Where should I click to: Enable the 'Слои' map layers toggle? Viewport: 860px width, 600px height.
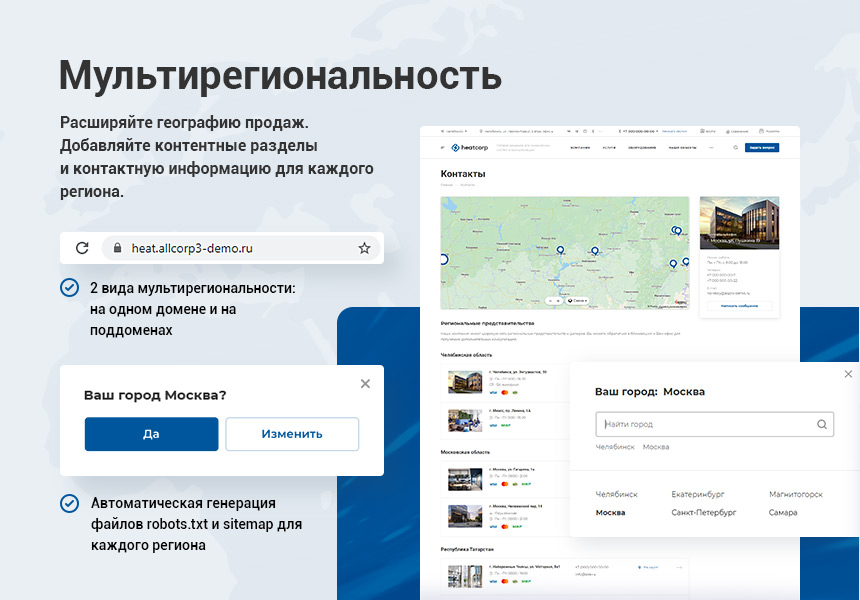(577, 298)
